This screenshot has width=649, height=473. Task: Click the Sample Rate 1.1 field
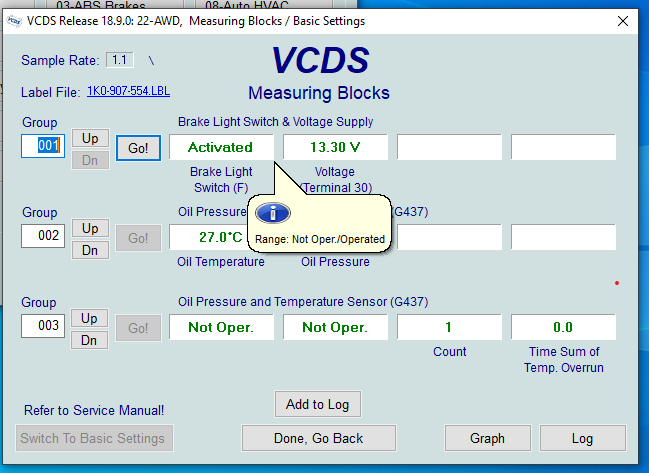pyautogui.click(x=120, y=60)
